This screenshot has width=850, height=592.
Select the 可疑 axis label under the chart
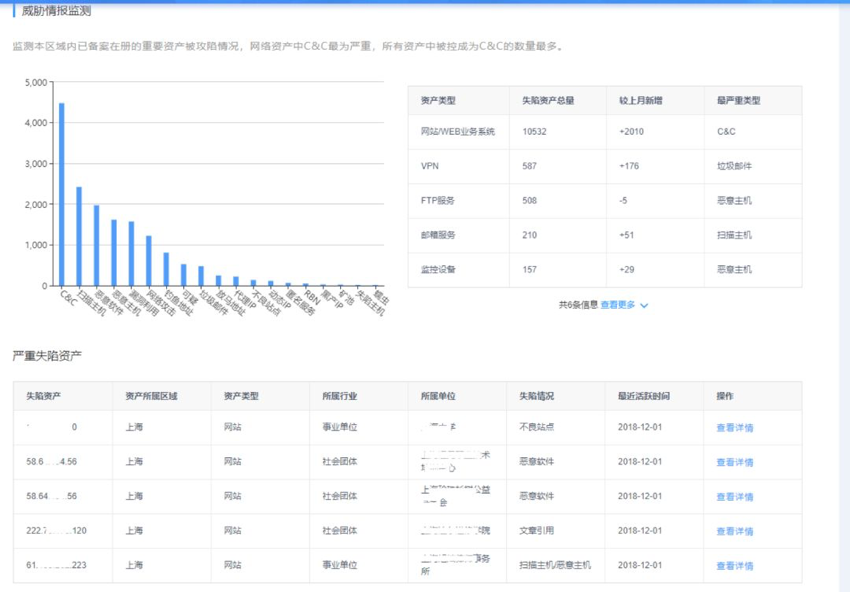click(190, 296)
